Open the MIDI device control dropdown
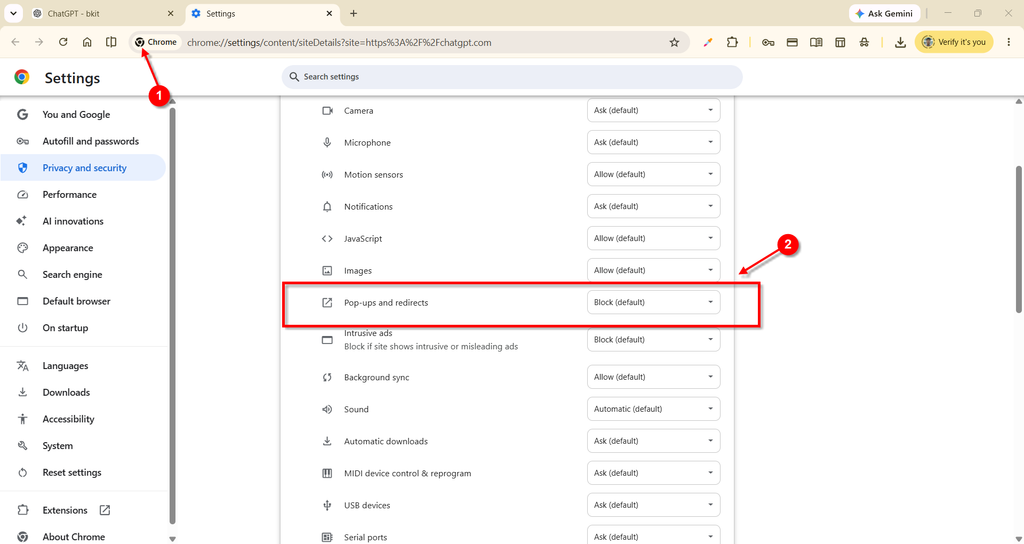Screen dimensions: 1024x544 [x=653, y=473]
